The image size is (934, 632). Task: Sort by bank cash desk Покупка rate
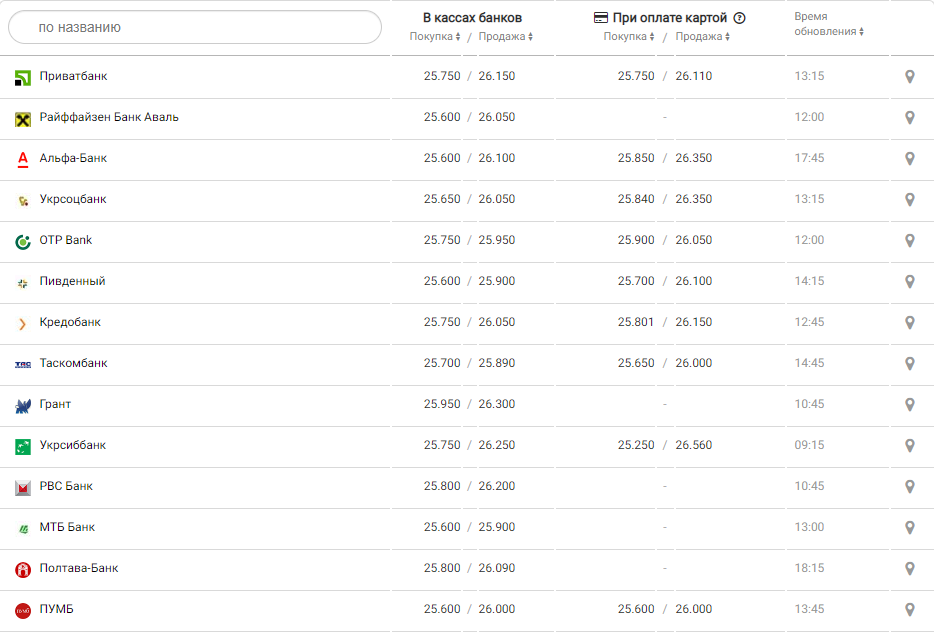pos(435,37)
